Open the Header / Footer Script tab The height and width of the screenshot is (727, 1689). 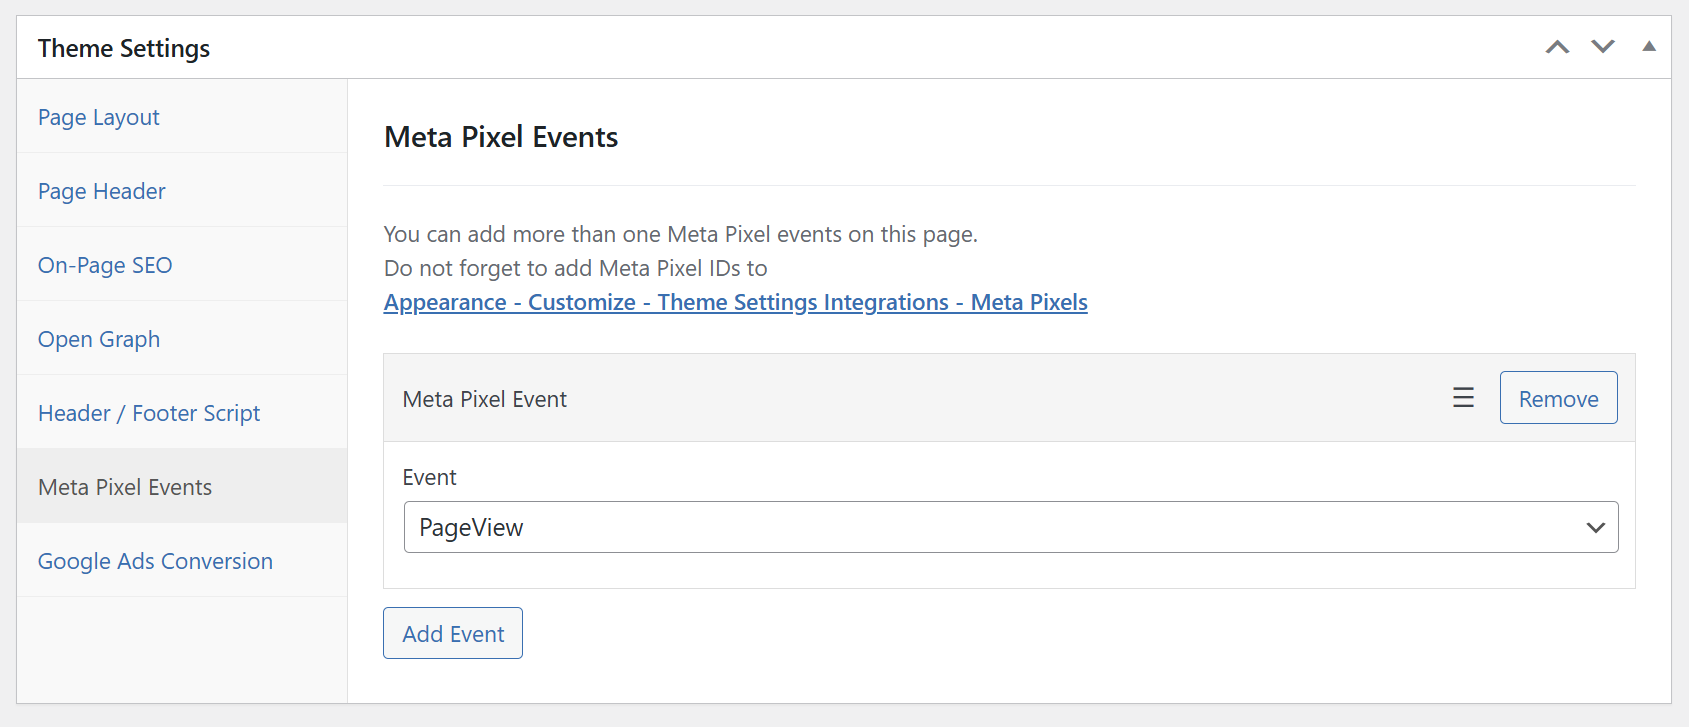[148, 413]
